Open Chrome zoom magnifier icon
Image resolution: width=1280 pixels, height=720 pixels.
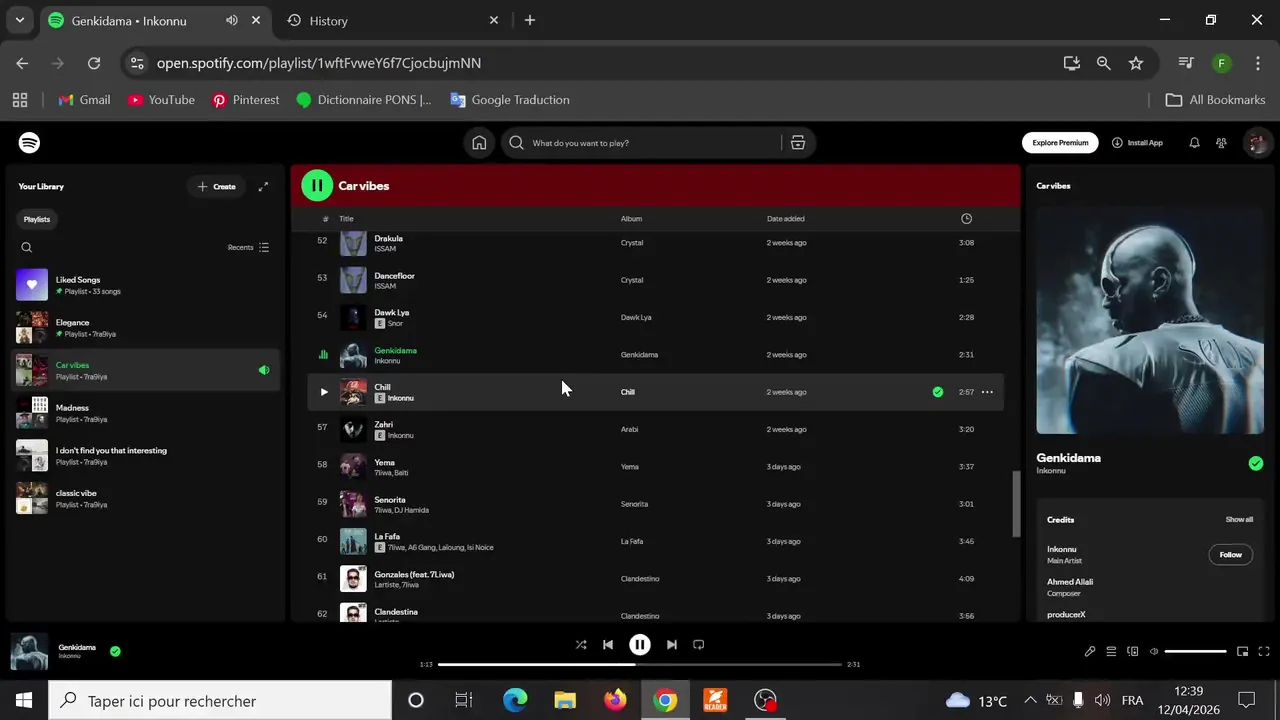click(x=1104, y=63)
